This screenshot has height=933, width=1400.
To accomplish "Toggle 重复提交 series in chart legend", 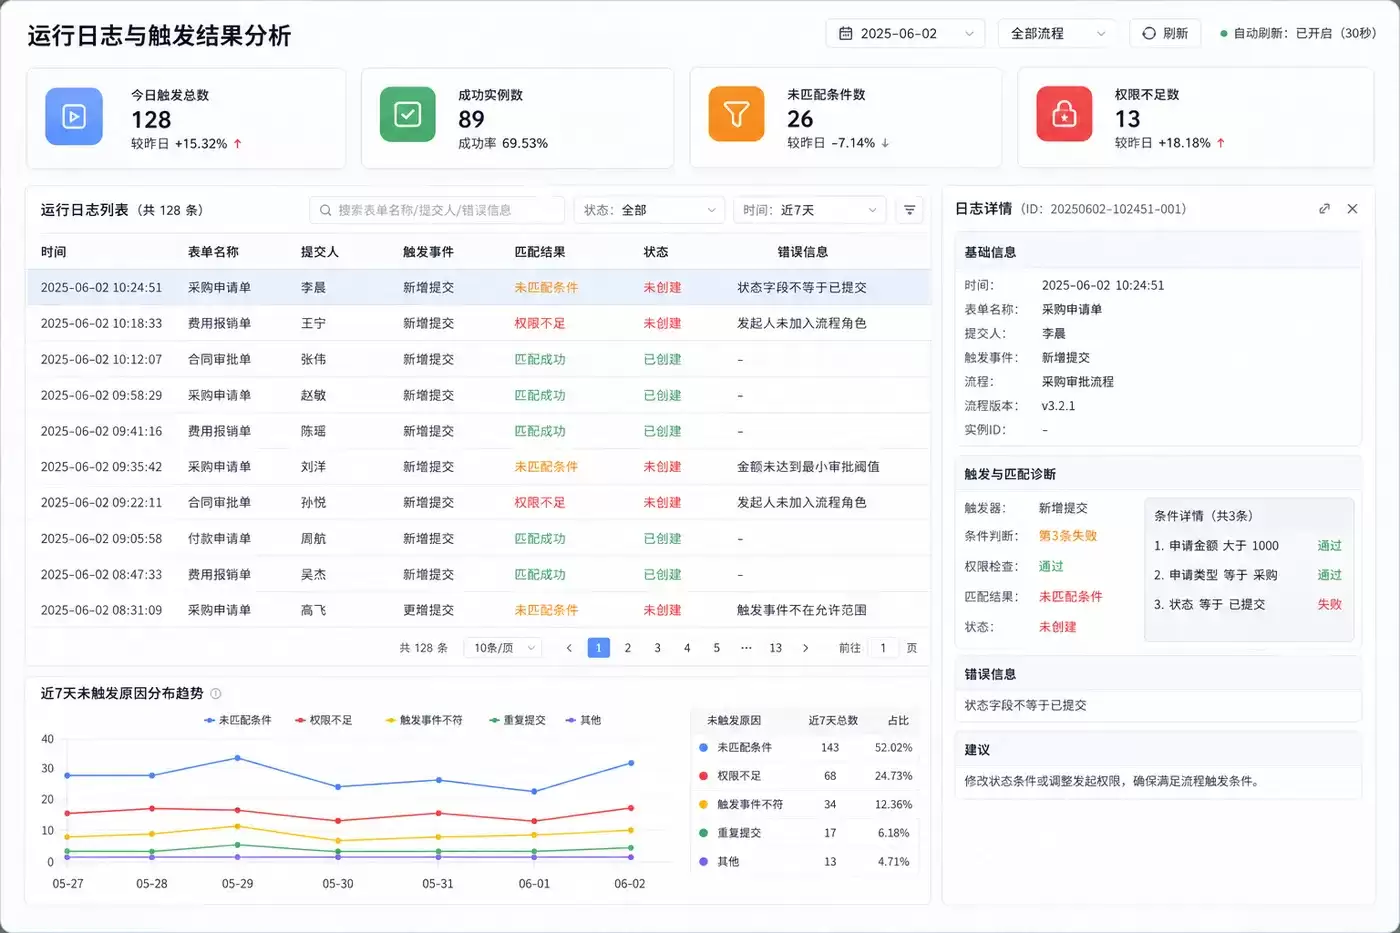I will point(517,720).
